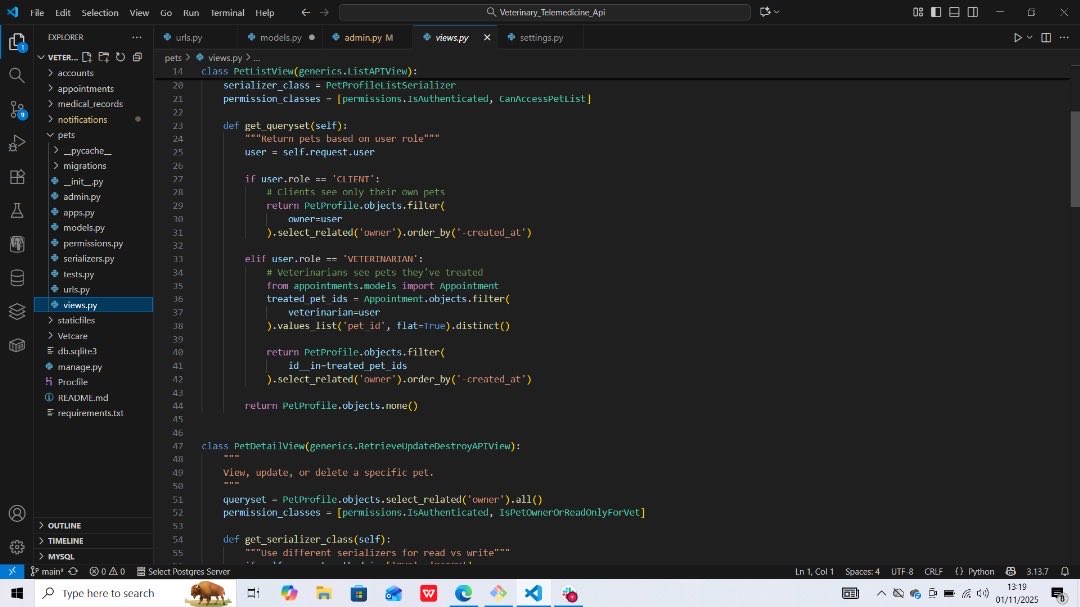Click the main branch indicator
The image size is (1080, 607).
(x=48, y=571)
